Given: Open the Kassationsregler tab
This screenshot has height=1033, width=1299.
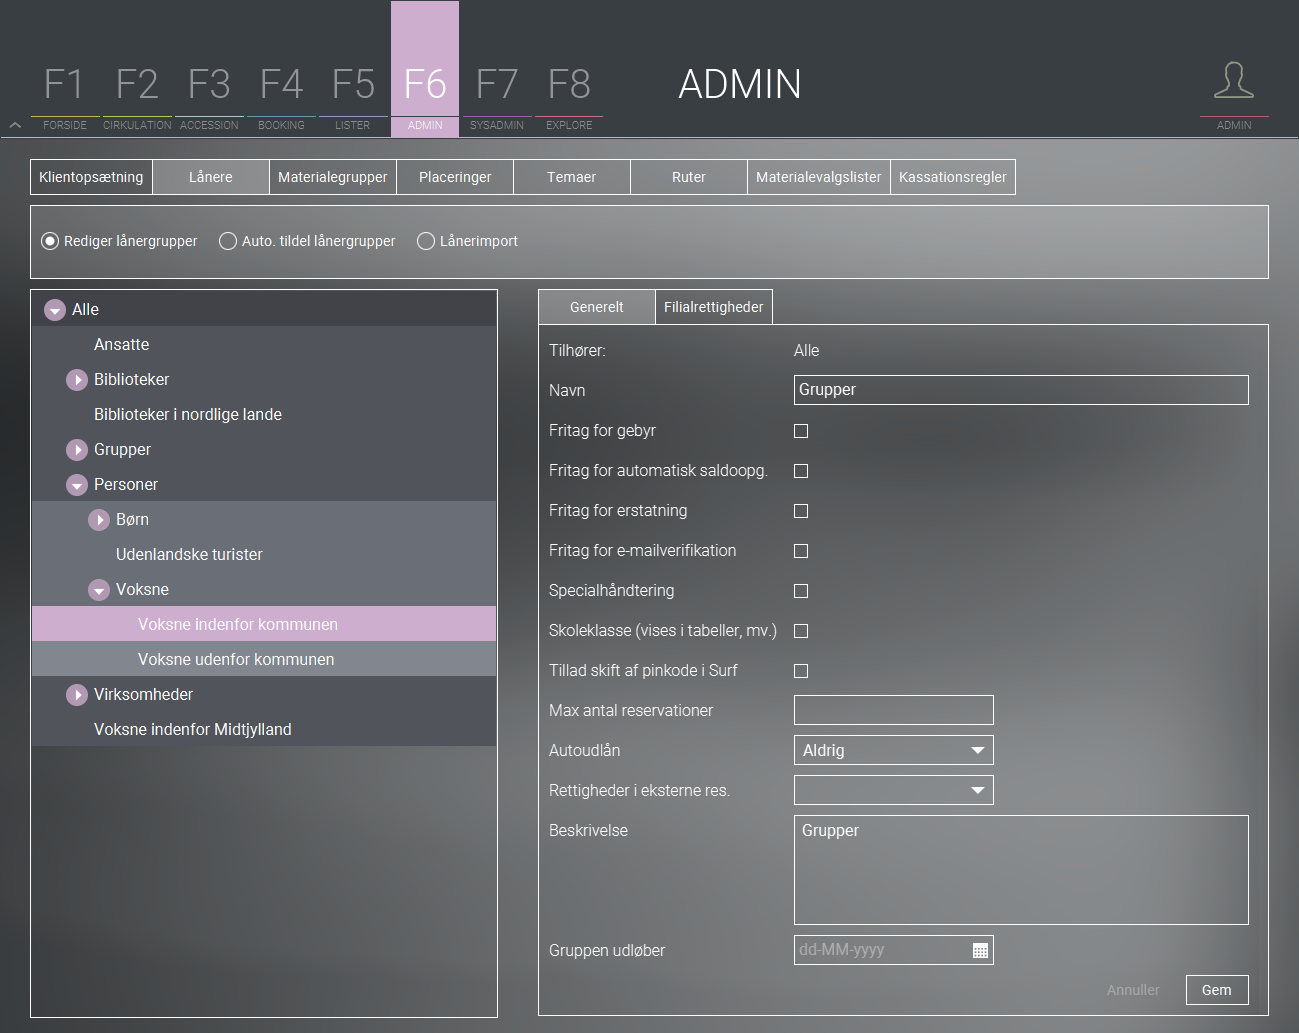Looking at the screenshot, I should (953, 177).
